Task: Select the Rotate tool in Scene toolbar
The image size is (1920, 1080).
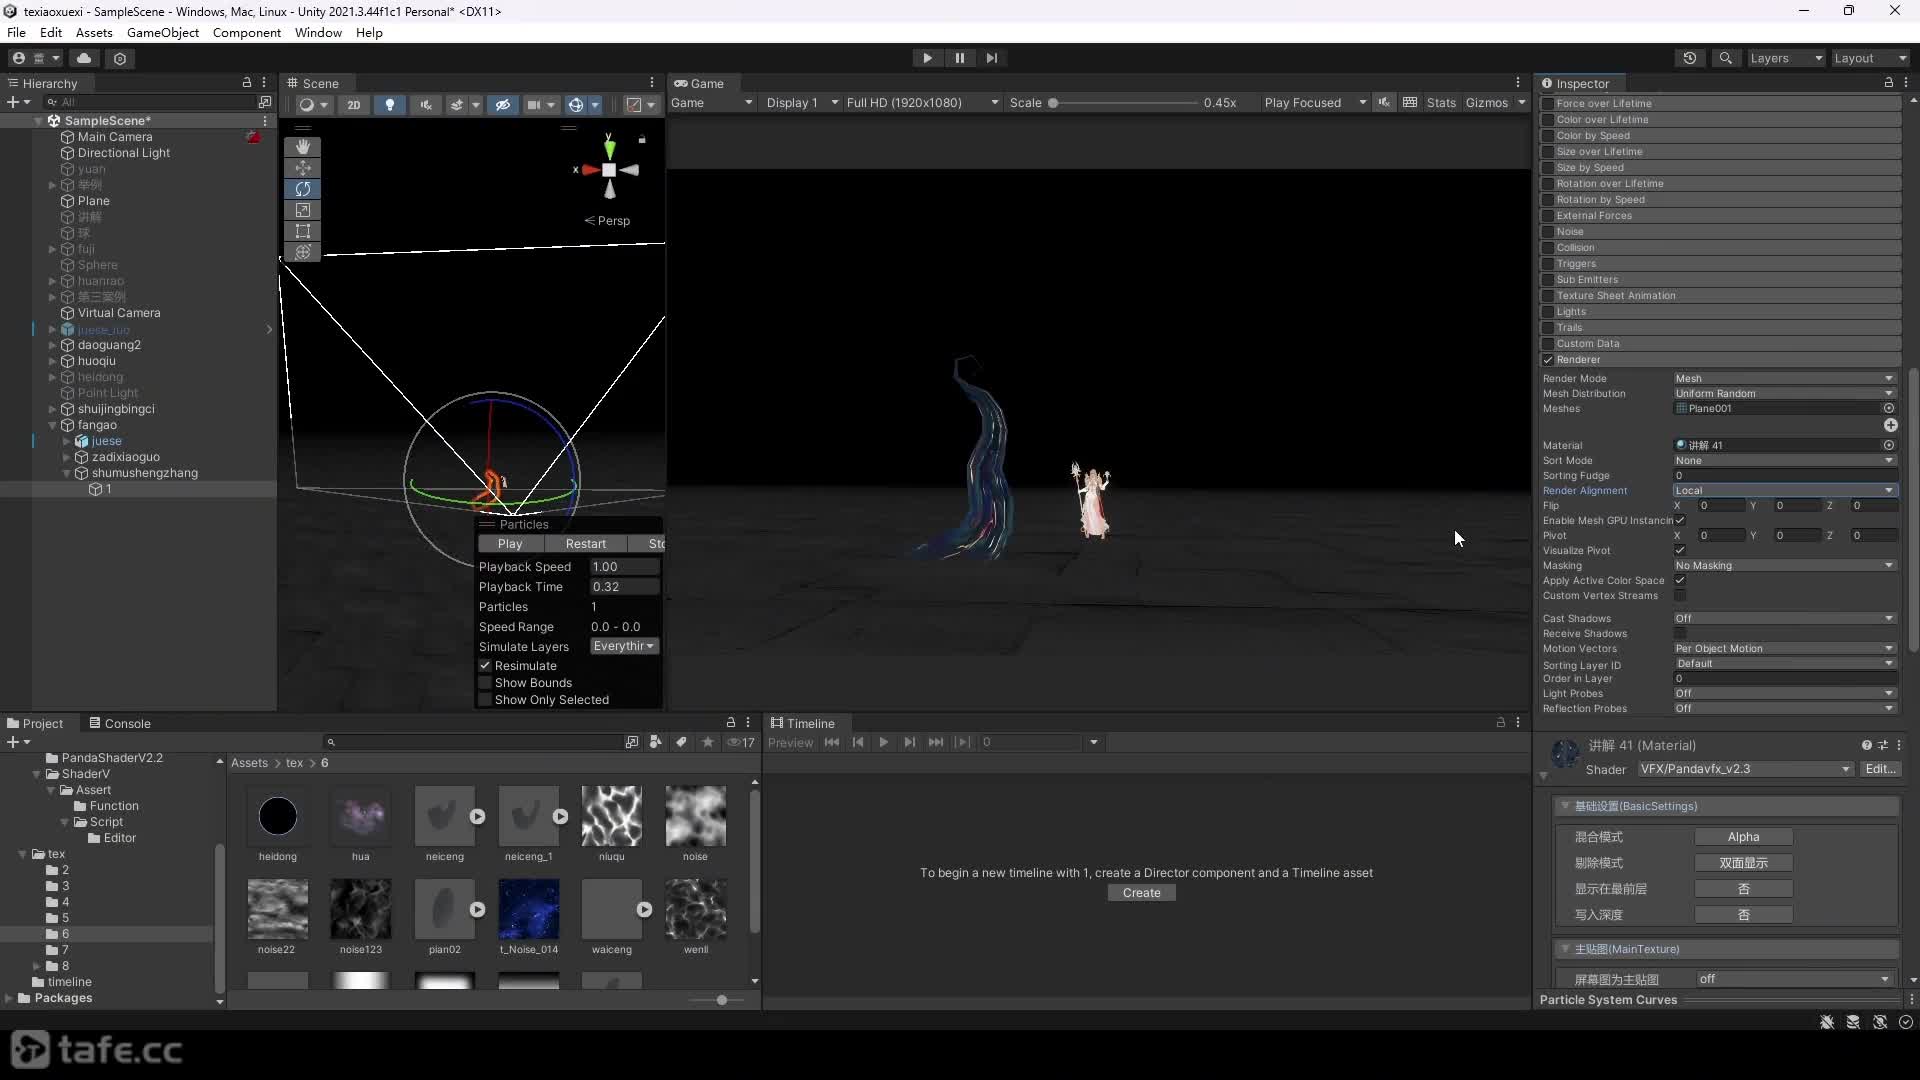Action: pos(303,189)
